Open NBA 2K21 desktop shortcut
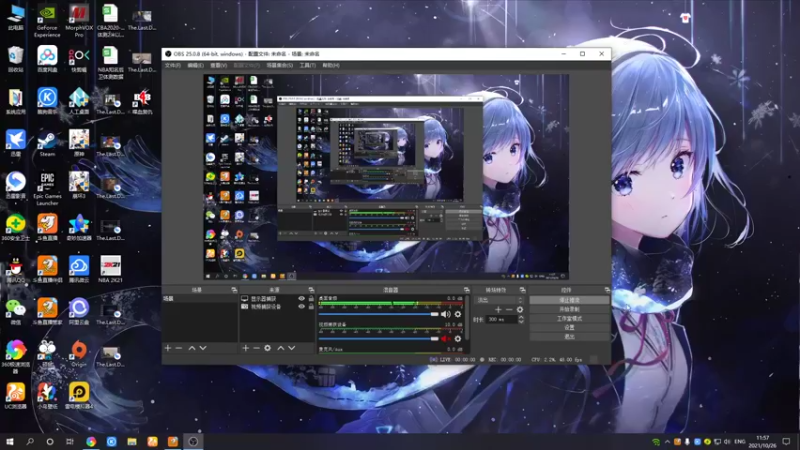 click(x=110, y=269)
